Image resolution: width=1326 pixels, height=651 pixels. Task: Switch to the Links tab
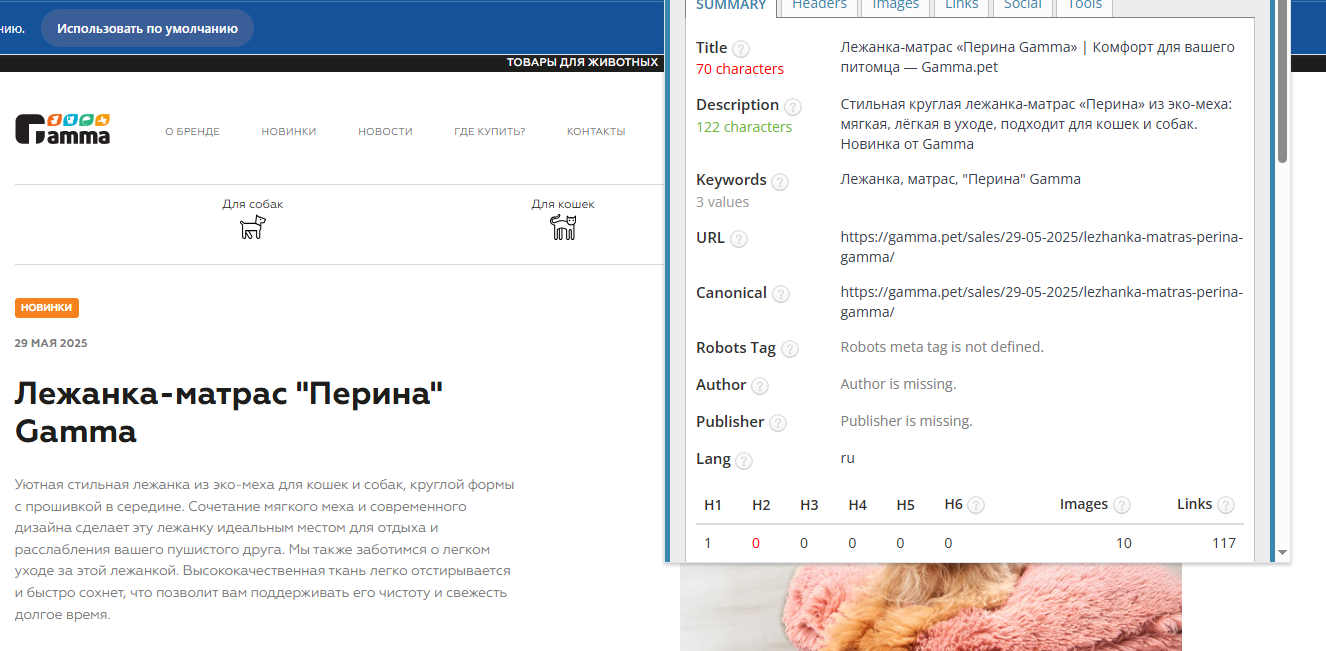click(962, 6)
